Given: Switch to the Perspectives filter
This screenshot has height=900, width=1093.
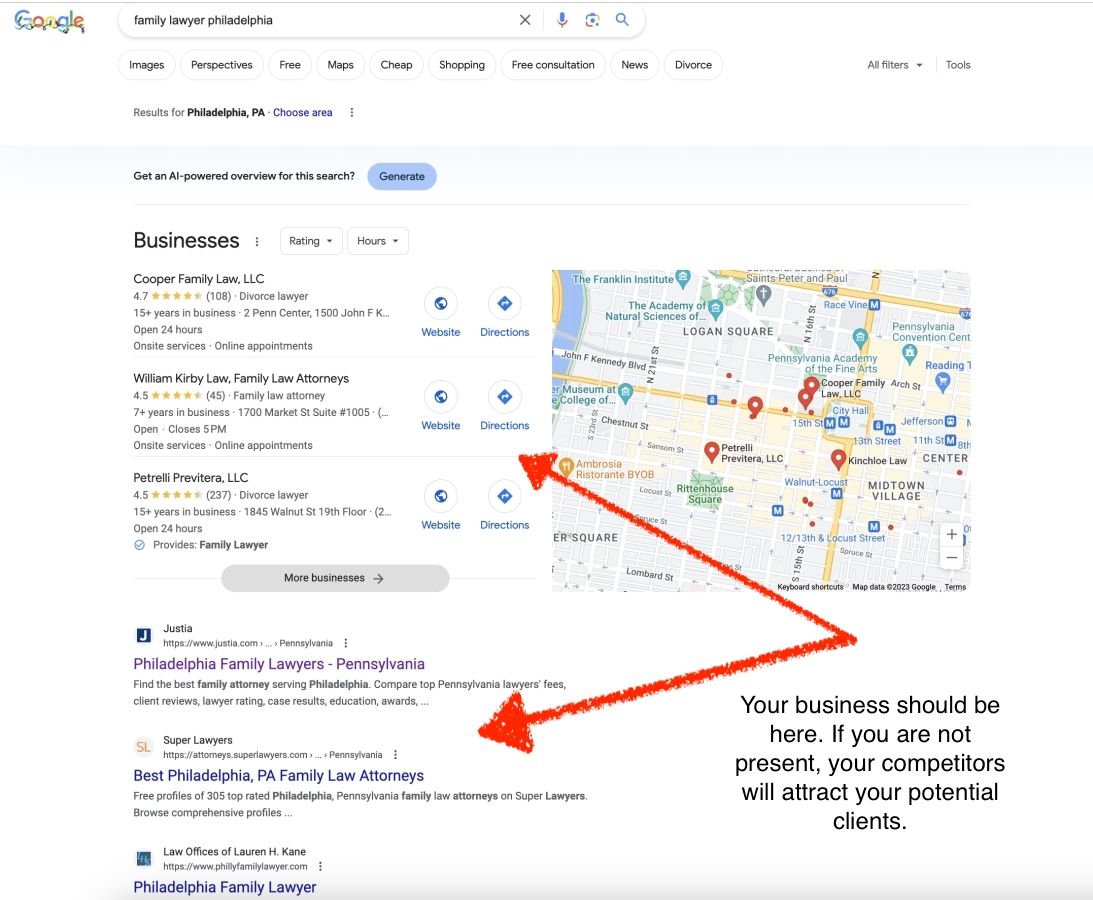Looking at the screenshot, I should point(222,65).
